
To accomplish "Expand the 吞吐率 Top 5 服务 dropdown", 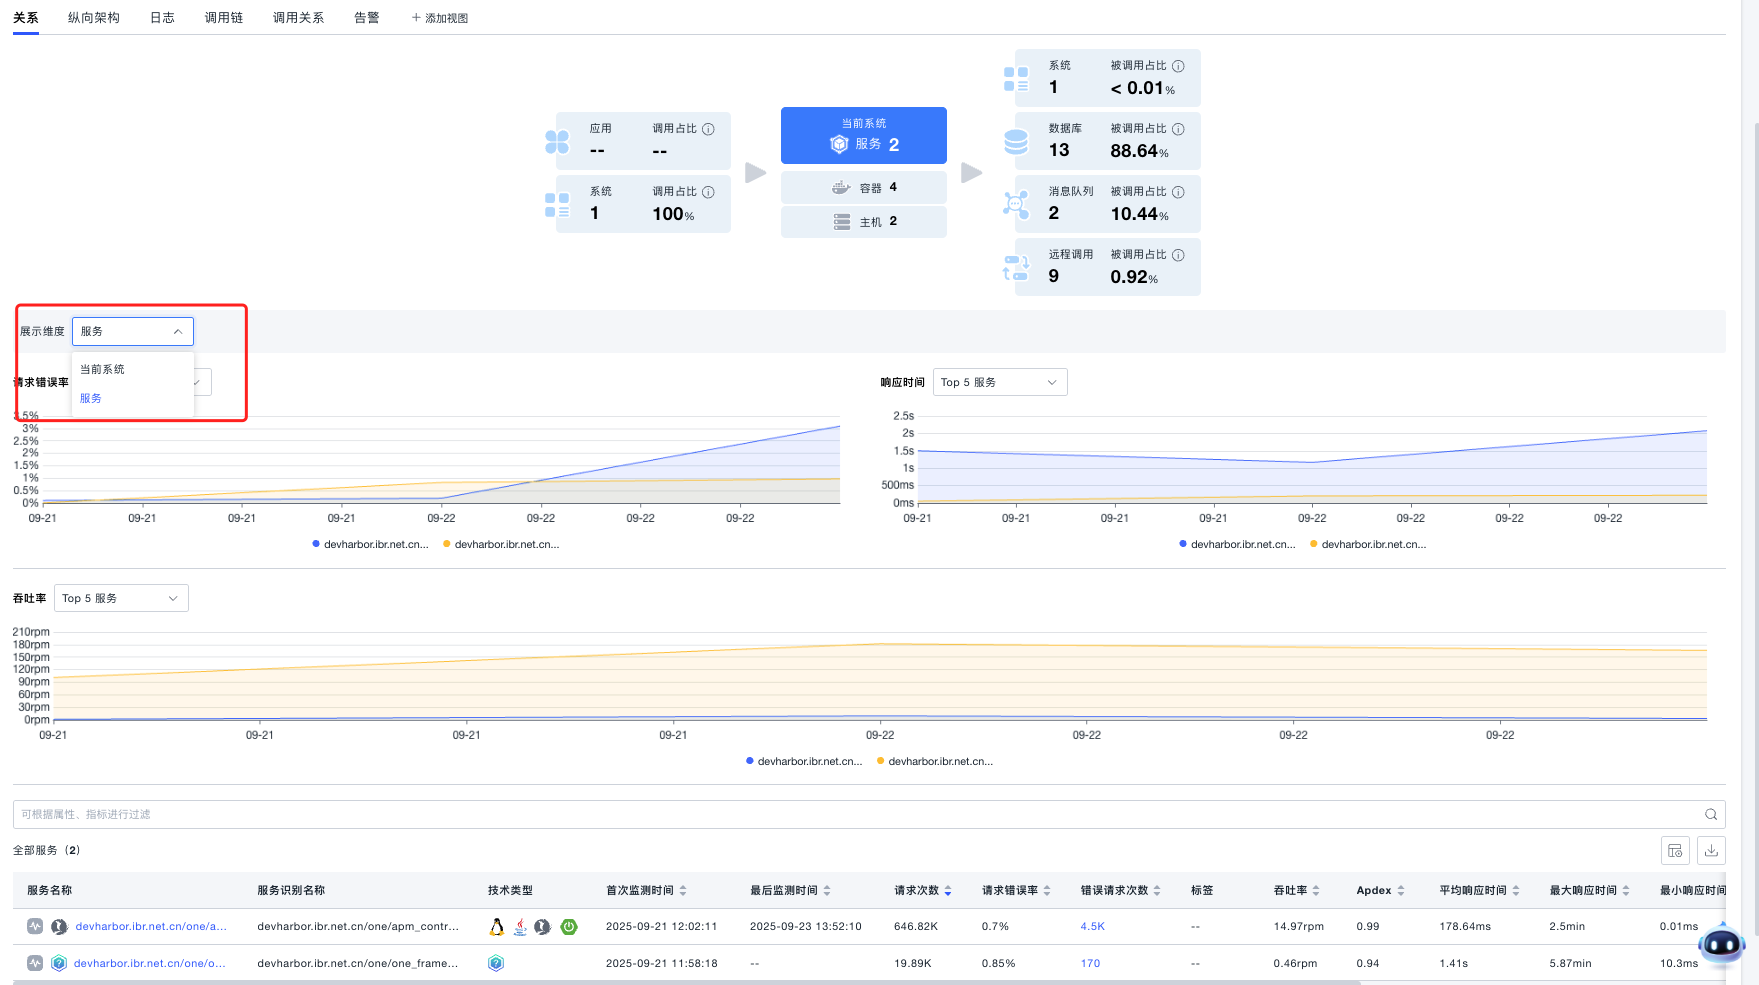I will click(x=121, y=599).
